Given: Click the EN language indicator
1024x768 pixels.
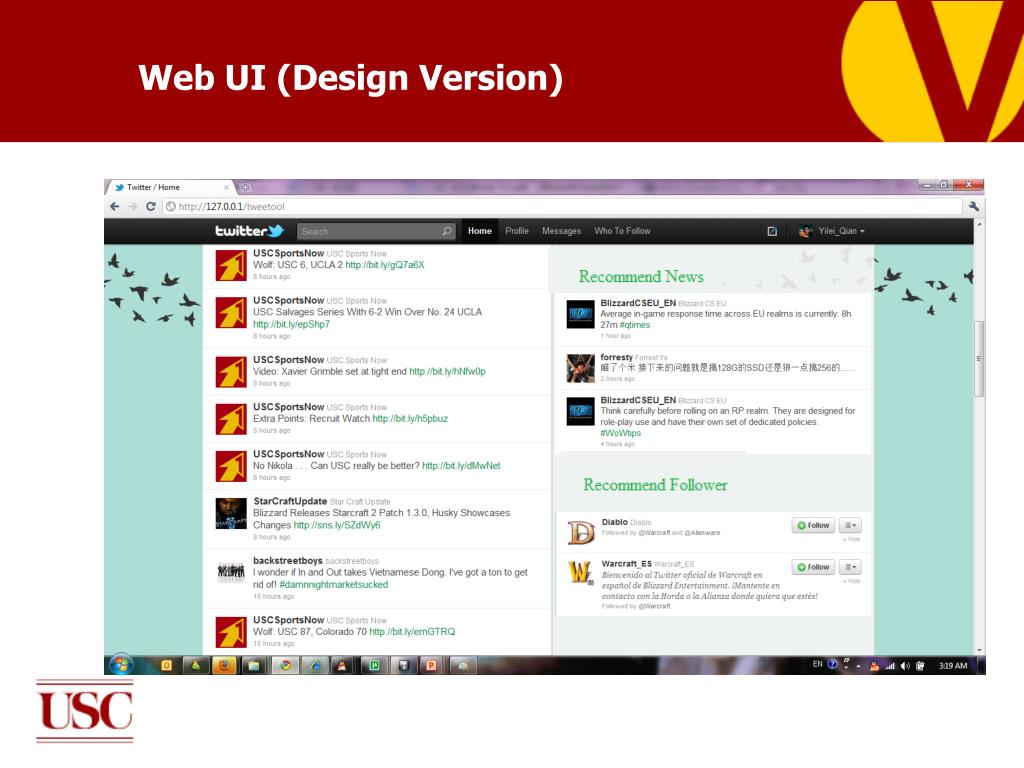Looking at the screenshot, I should click(x=818, y=664).
